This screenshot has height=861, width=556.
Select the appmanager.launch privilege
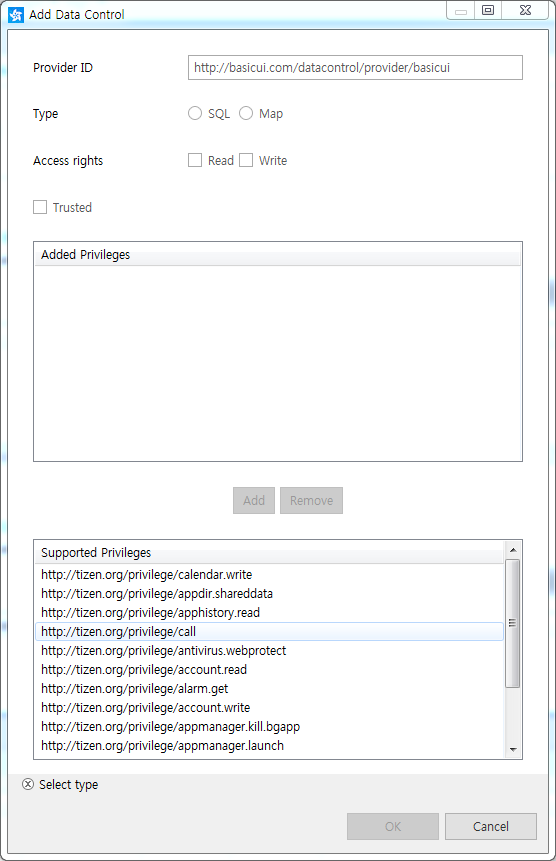[x=269, y=746]
